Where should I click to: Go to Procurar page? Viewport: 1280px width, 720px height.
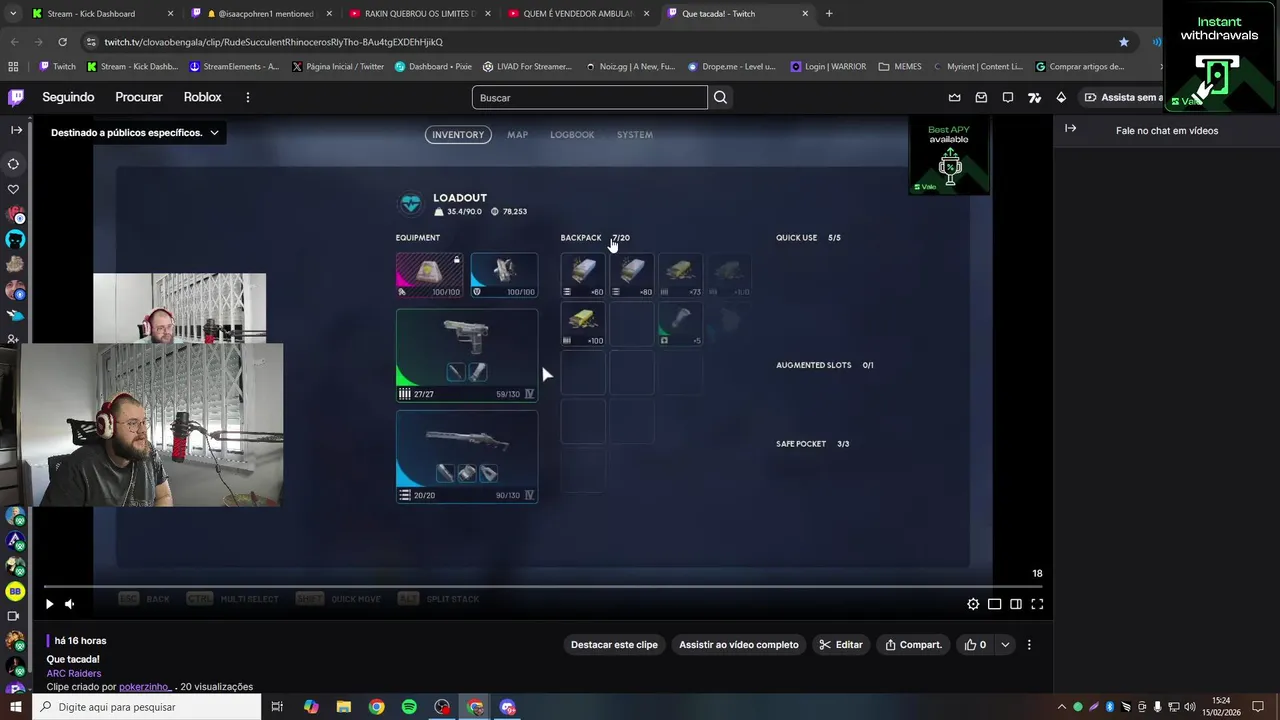(x=139, y=97)
